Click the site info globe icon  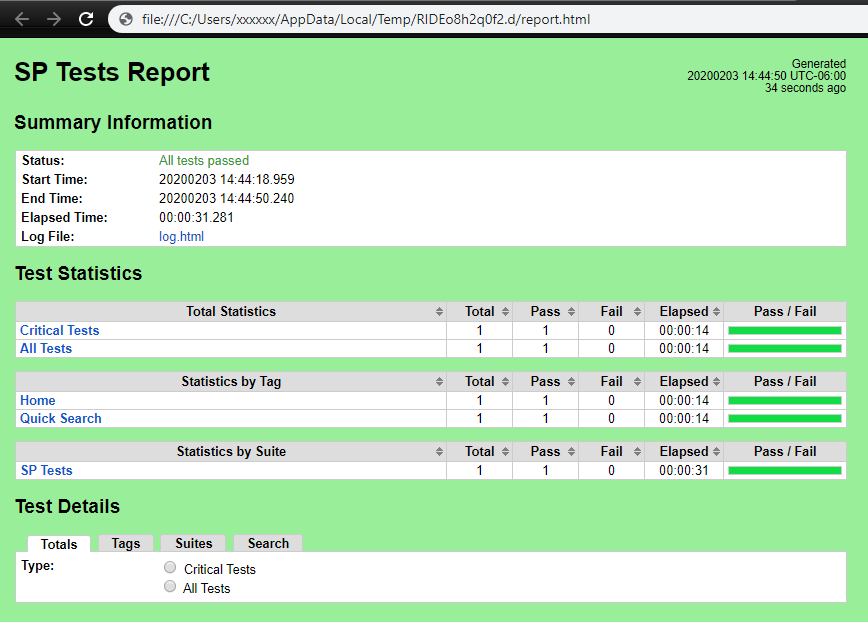[126, 19]
